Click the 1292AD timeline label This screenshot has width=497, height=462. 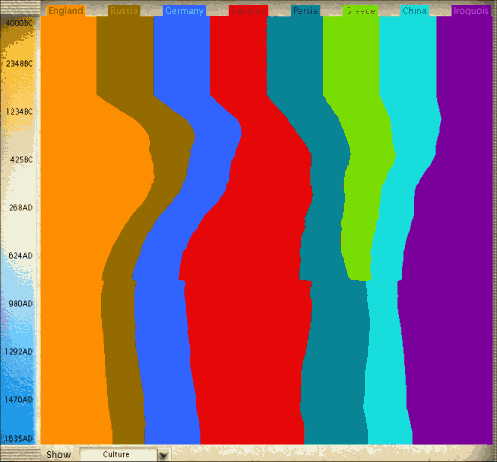pyautogui.click(x=19, y=351)
